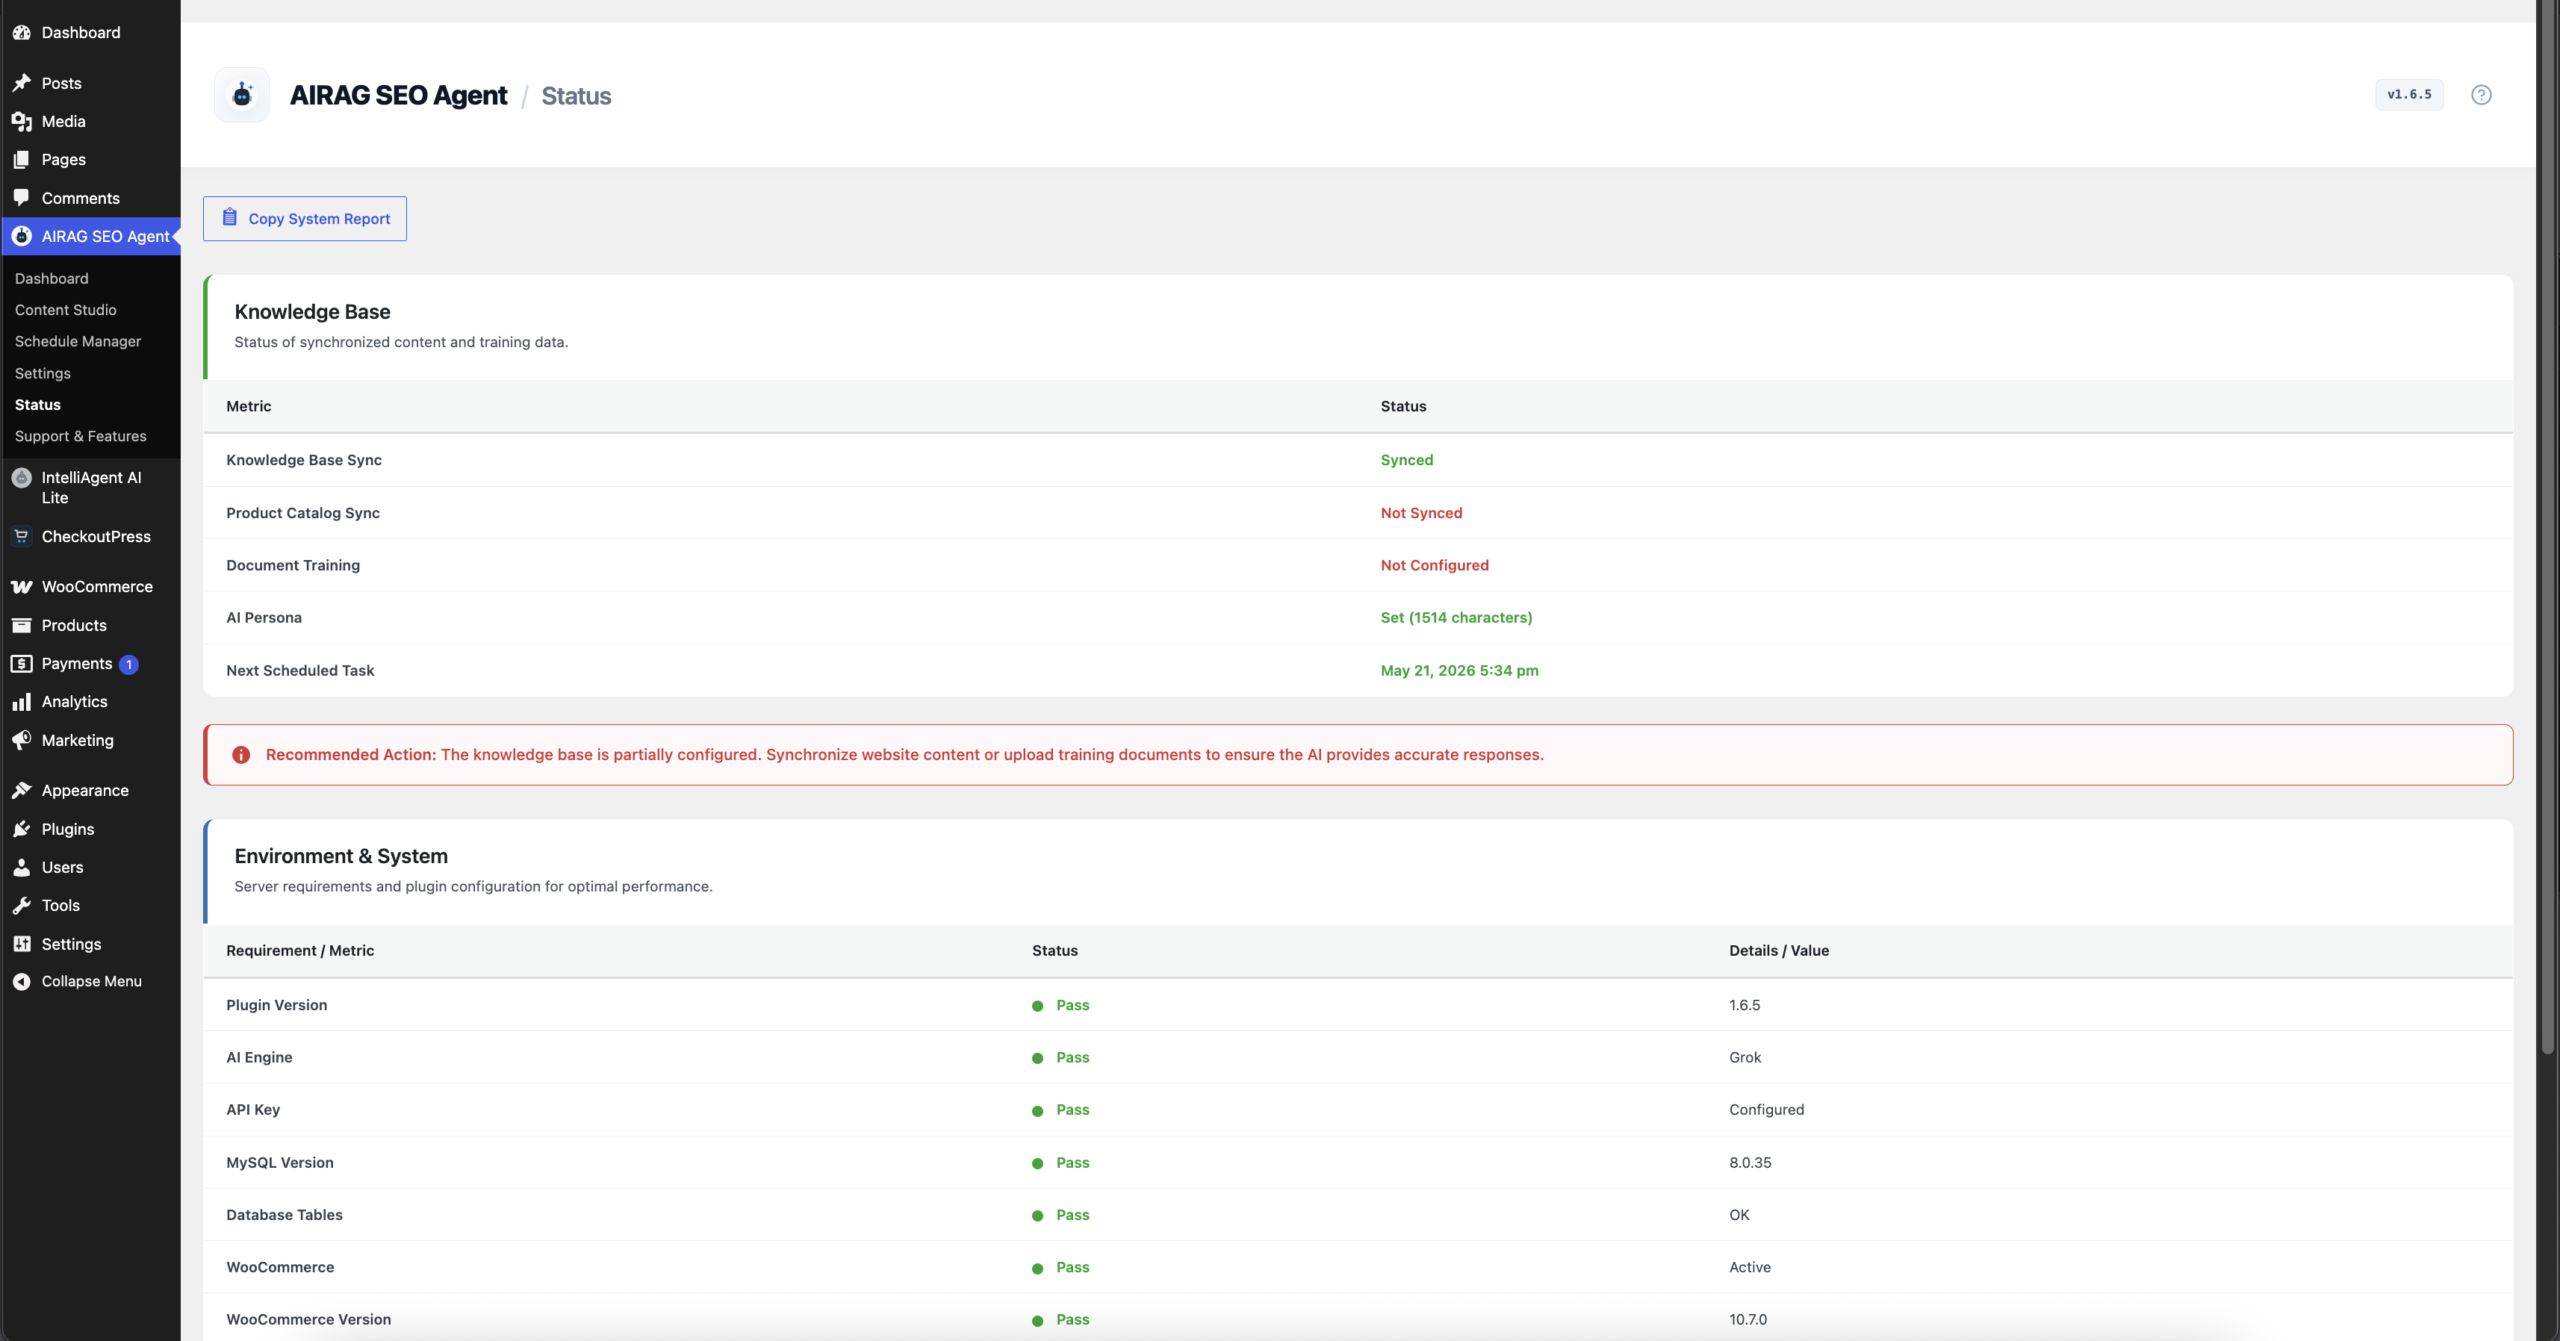Click the page vertical scrollbar
The image size is (2560, 1341).
point(2548,527)
